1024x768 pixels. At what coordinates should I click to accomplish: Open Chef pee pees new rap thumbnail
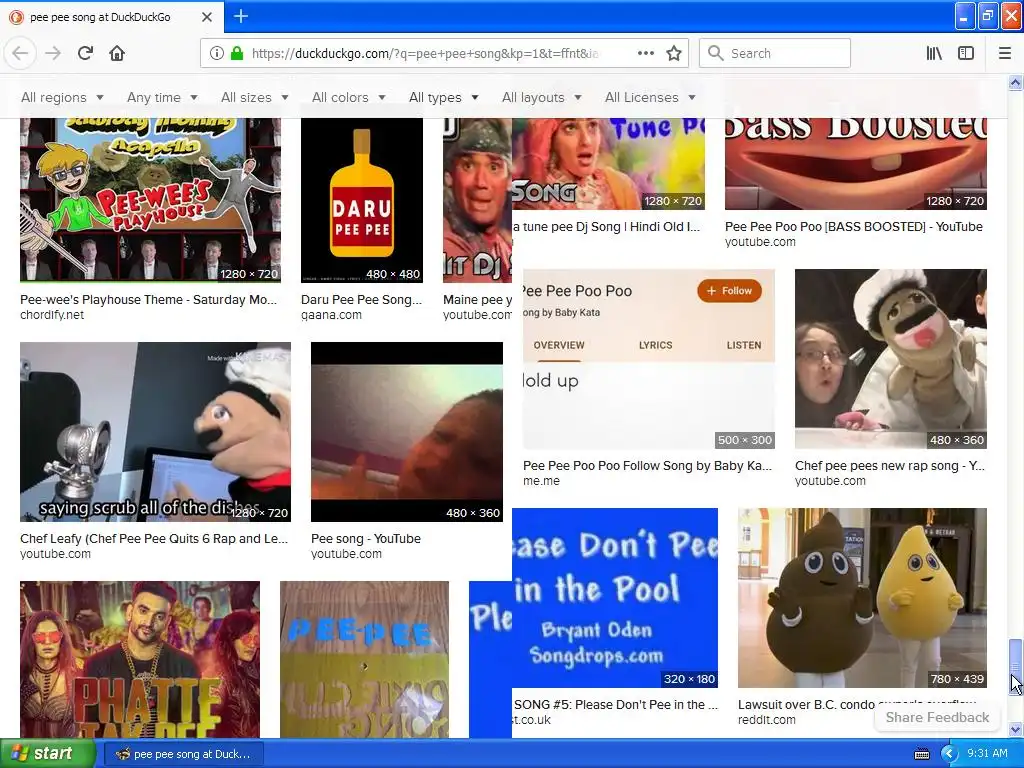click(x=891, y=359)
